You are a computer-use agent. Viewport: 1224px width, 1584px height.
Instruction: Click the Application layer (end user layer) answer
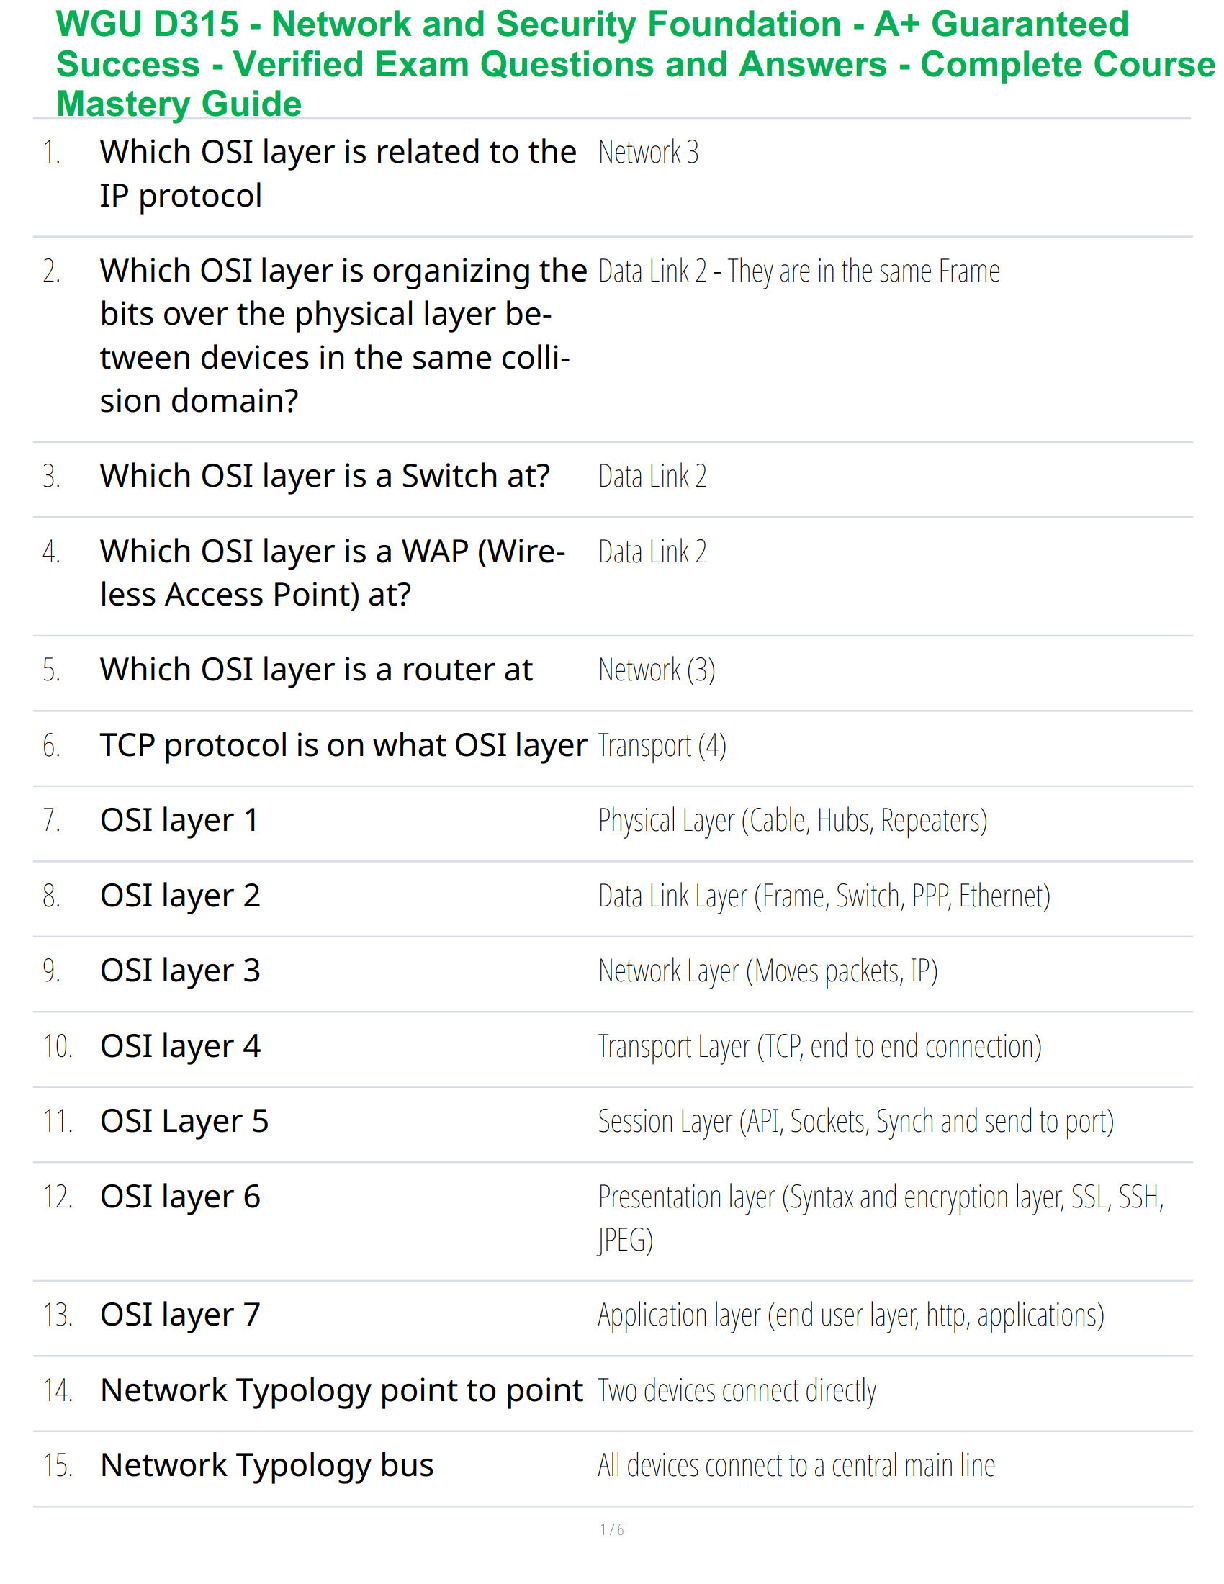[x=850, y=1315]
